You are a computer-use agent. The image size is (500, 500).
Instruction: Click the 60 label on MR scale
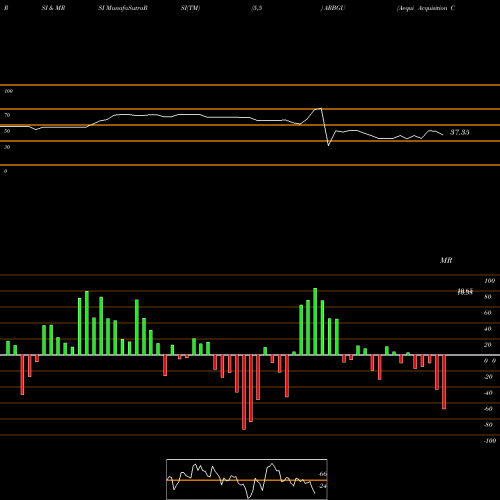(488, 313)
